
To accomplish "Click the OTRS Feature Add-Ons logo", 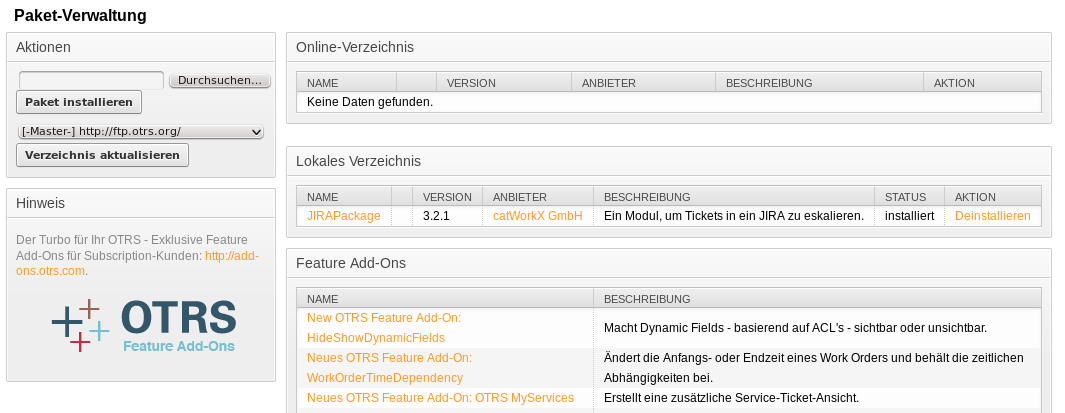I will coord(143,326).
